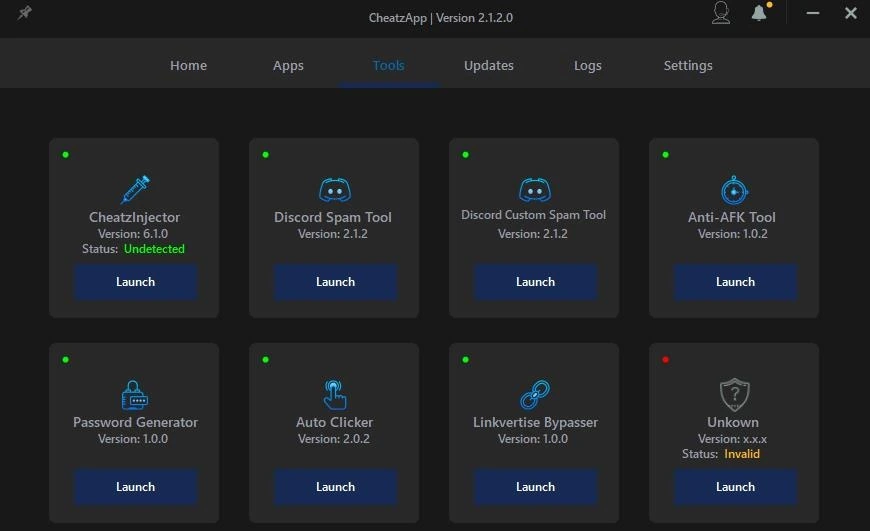Click 'Version: x.x.x' text
Image resolution: width=870 pixels, height=531 pixels.
(x=732, y=439)
